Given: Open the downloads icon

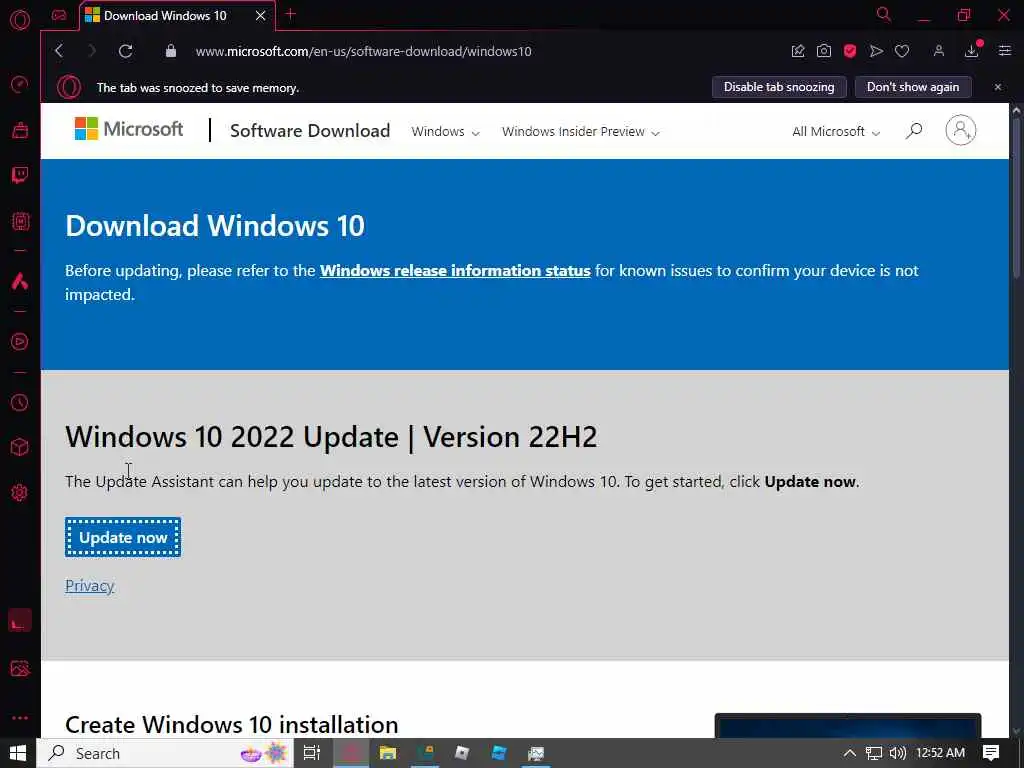Looking at the screenshot, I should pyautogui.click(x=972, y=51).
